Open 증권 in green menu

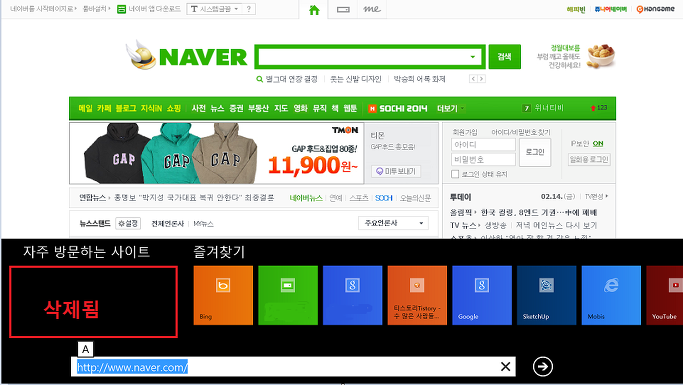click(x=236, y=108)
